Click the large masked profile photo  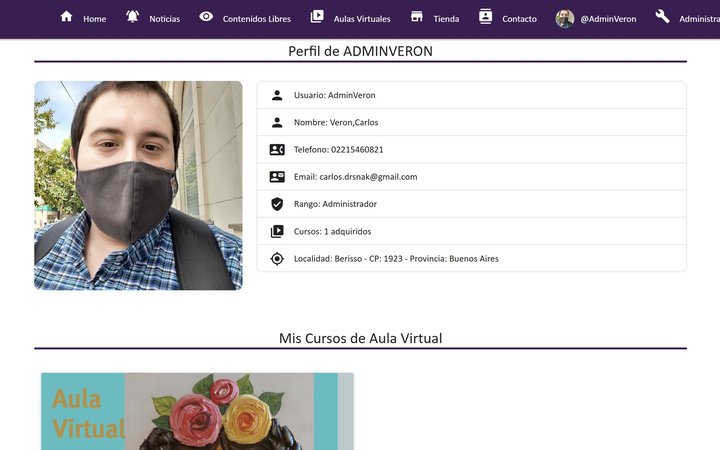pyautogui.click(x=138, y=185)
